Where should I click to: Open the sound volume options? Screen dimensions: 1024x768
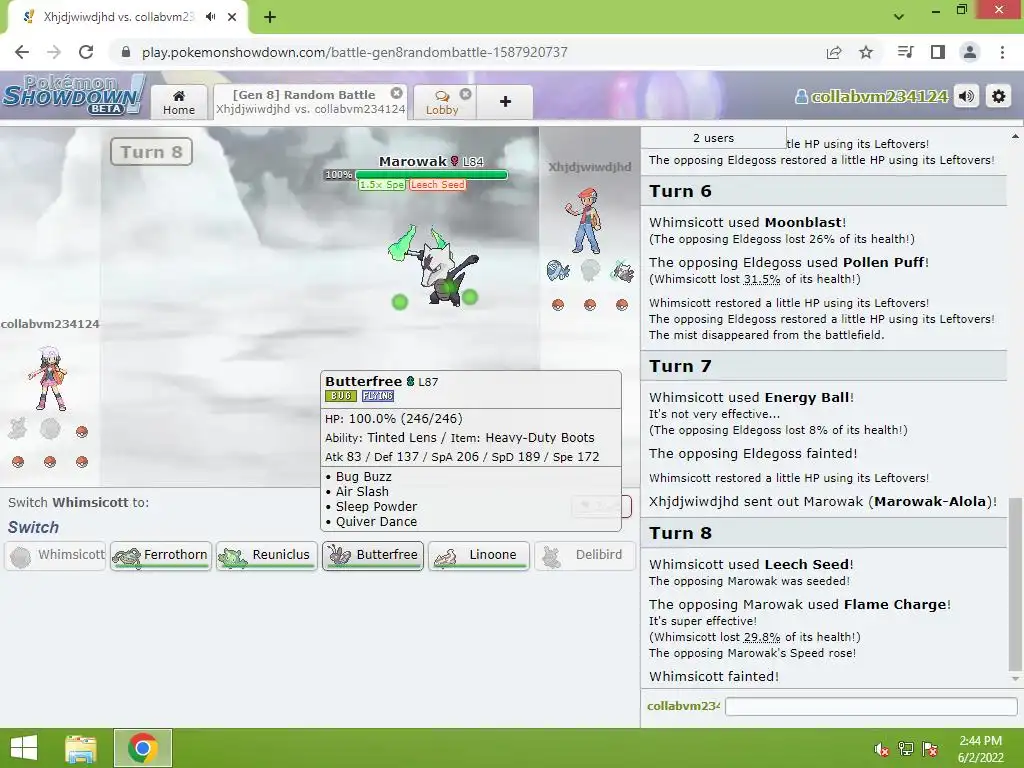(967, 97)
